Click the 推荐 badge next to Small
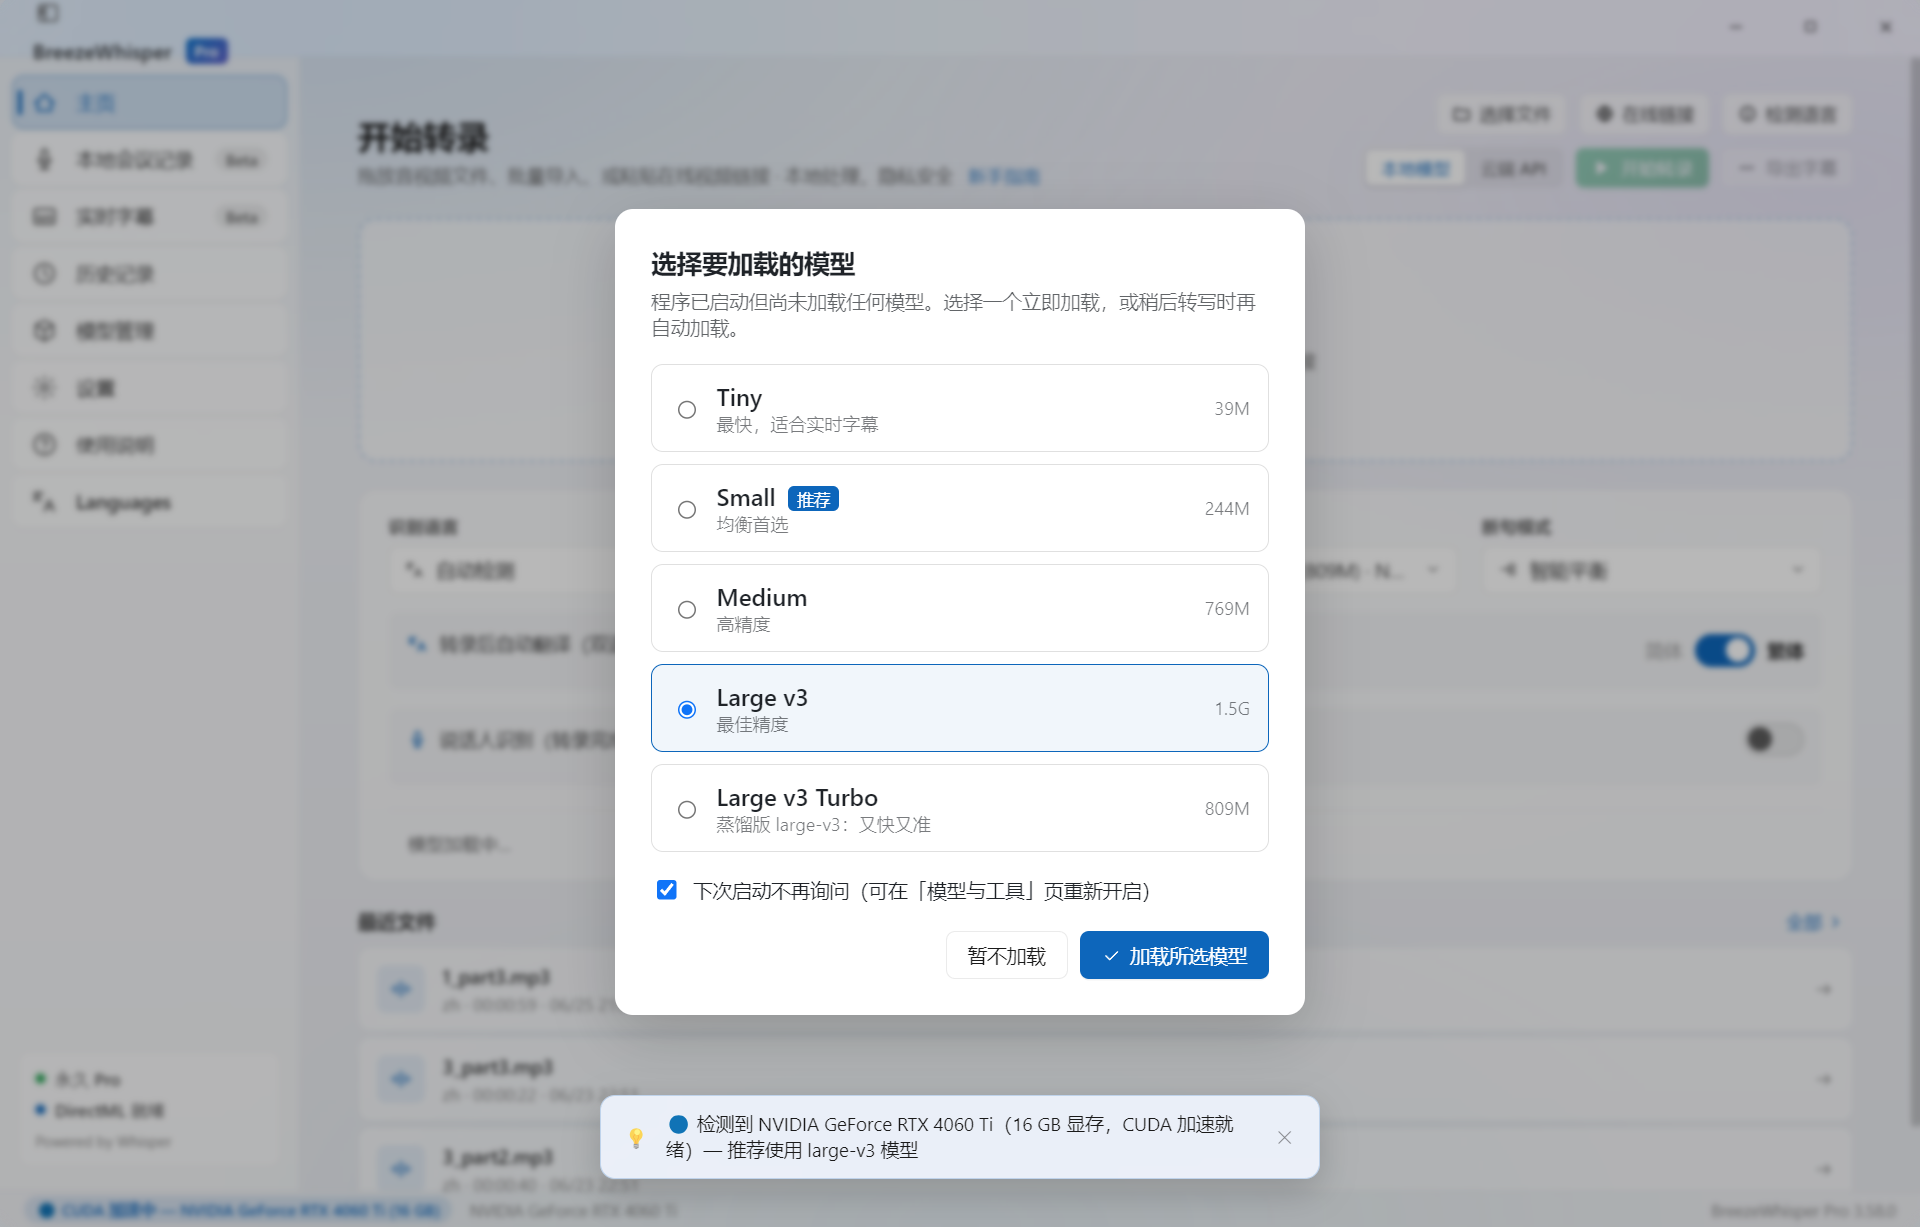The width and height of the screenshot is (1920, 1227). click(813, 499)
